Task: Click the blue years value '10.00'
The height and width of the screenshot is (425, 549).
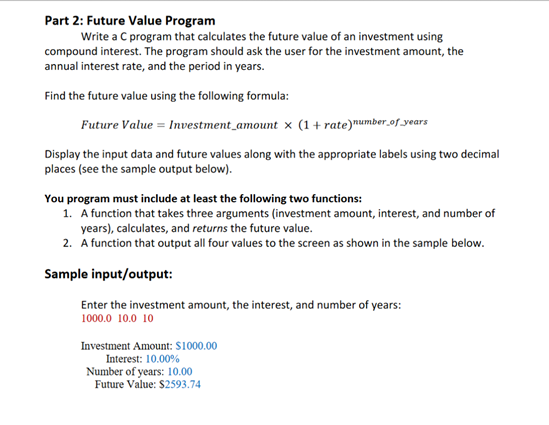Action: (180, 371)
